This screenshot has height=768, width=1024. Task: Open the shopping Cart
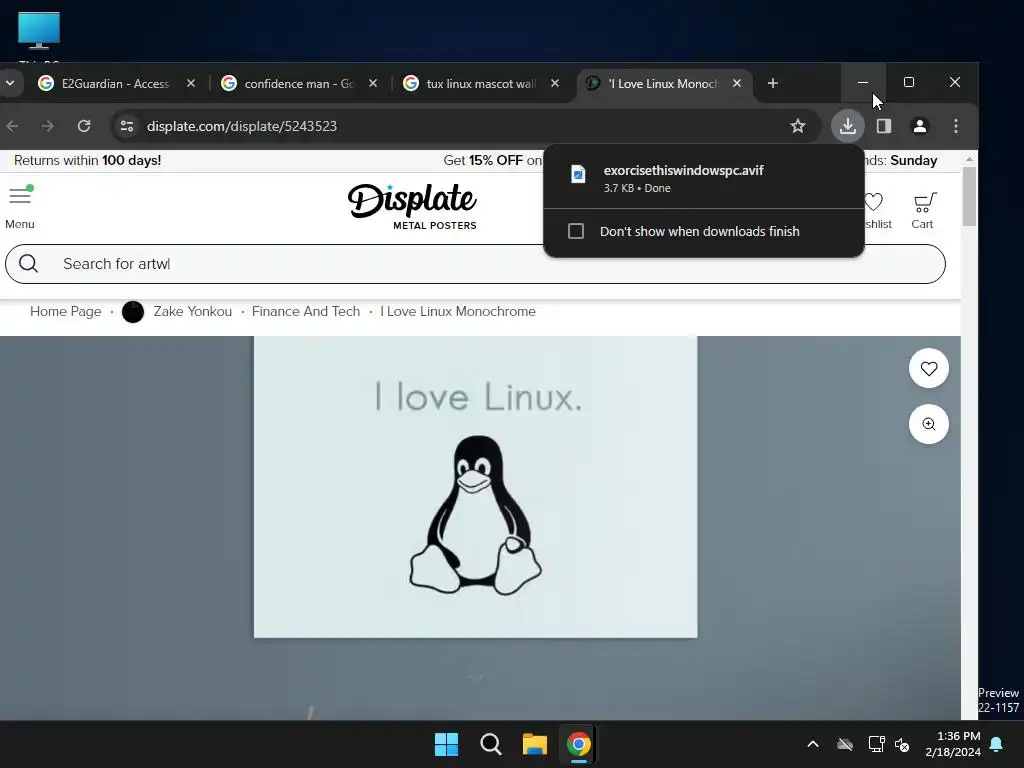[922, 210]
